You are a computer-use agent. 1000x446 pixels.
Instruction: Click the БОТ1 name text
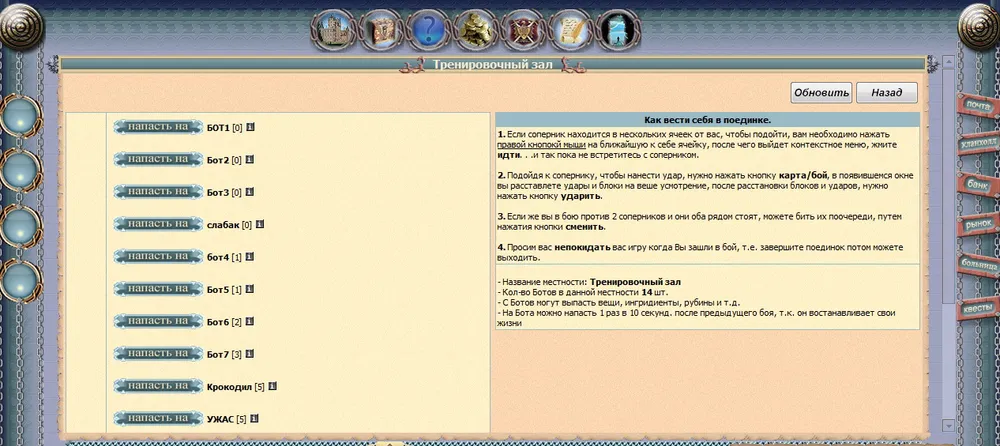pyautogui.click(x=218, y=128)
